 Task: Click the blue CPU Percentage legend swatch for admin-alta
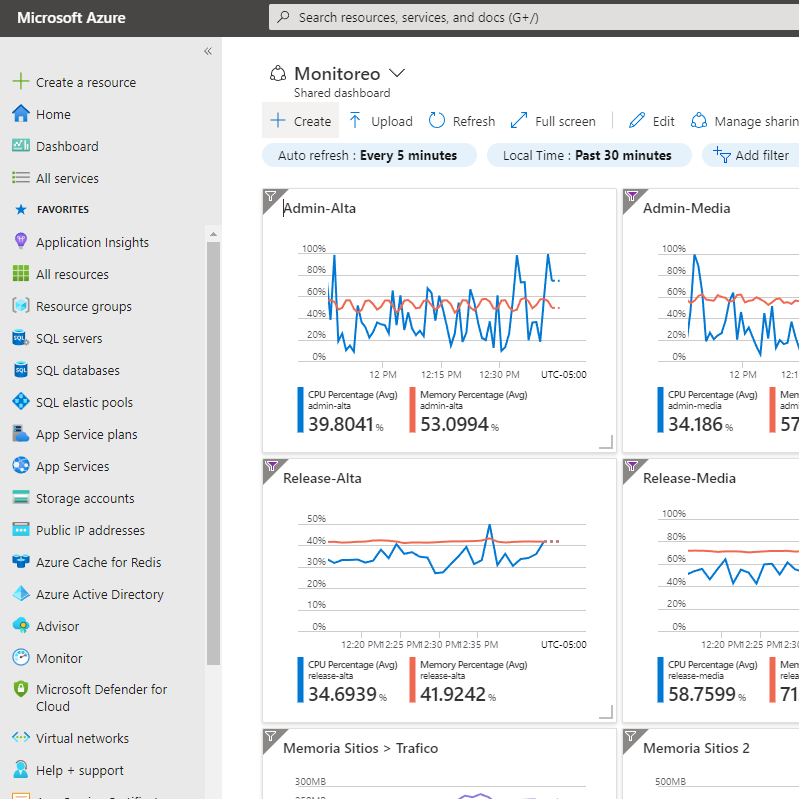click(x=299, y=410)
